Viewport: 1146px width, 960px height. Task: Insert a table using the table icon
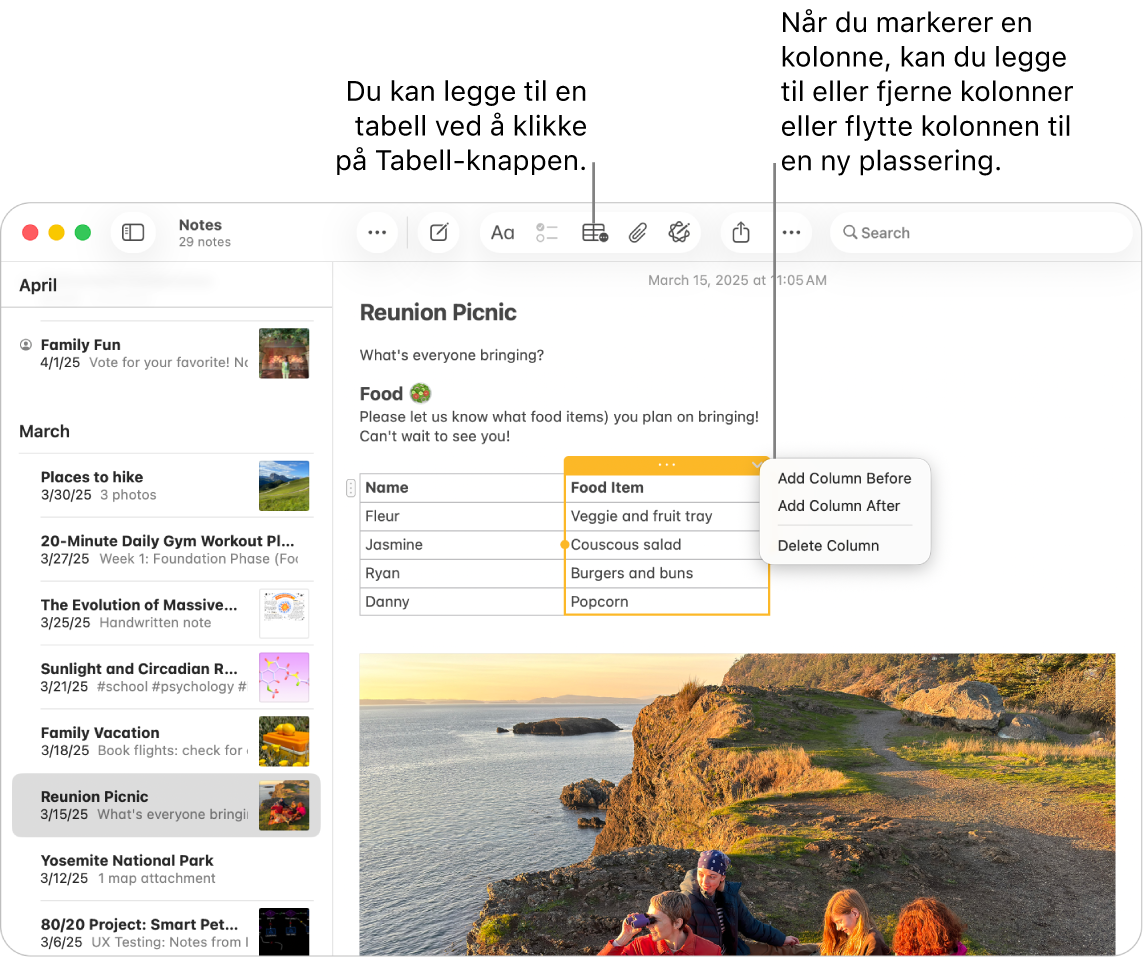click(594, 233)
